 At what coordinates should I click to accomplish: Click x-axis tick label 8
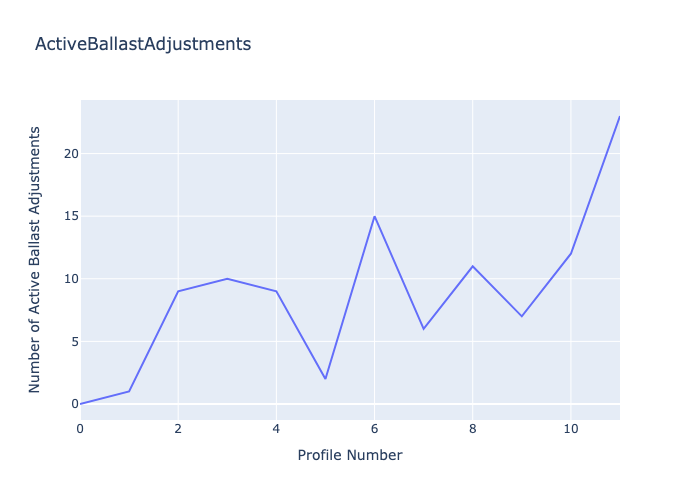[472, 428]
